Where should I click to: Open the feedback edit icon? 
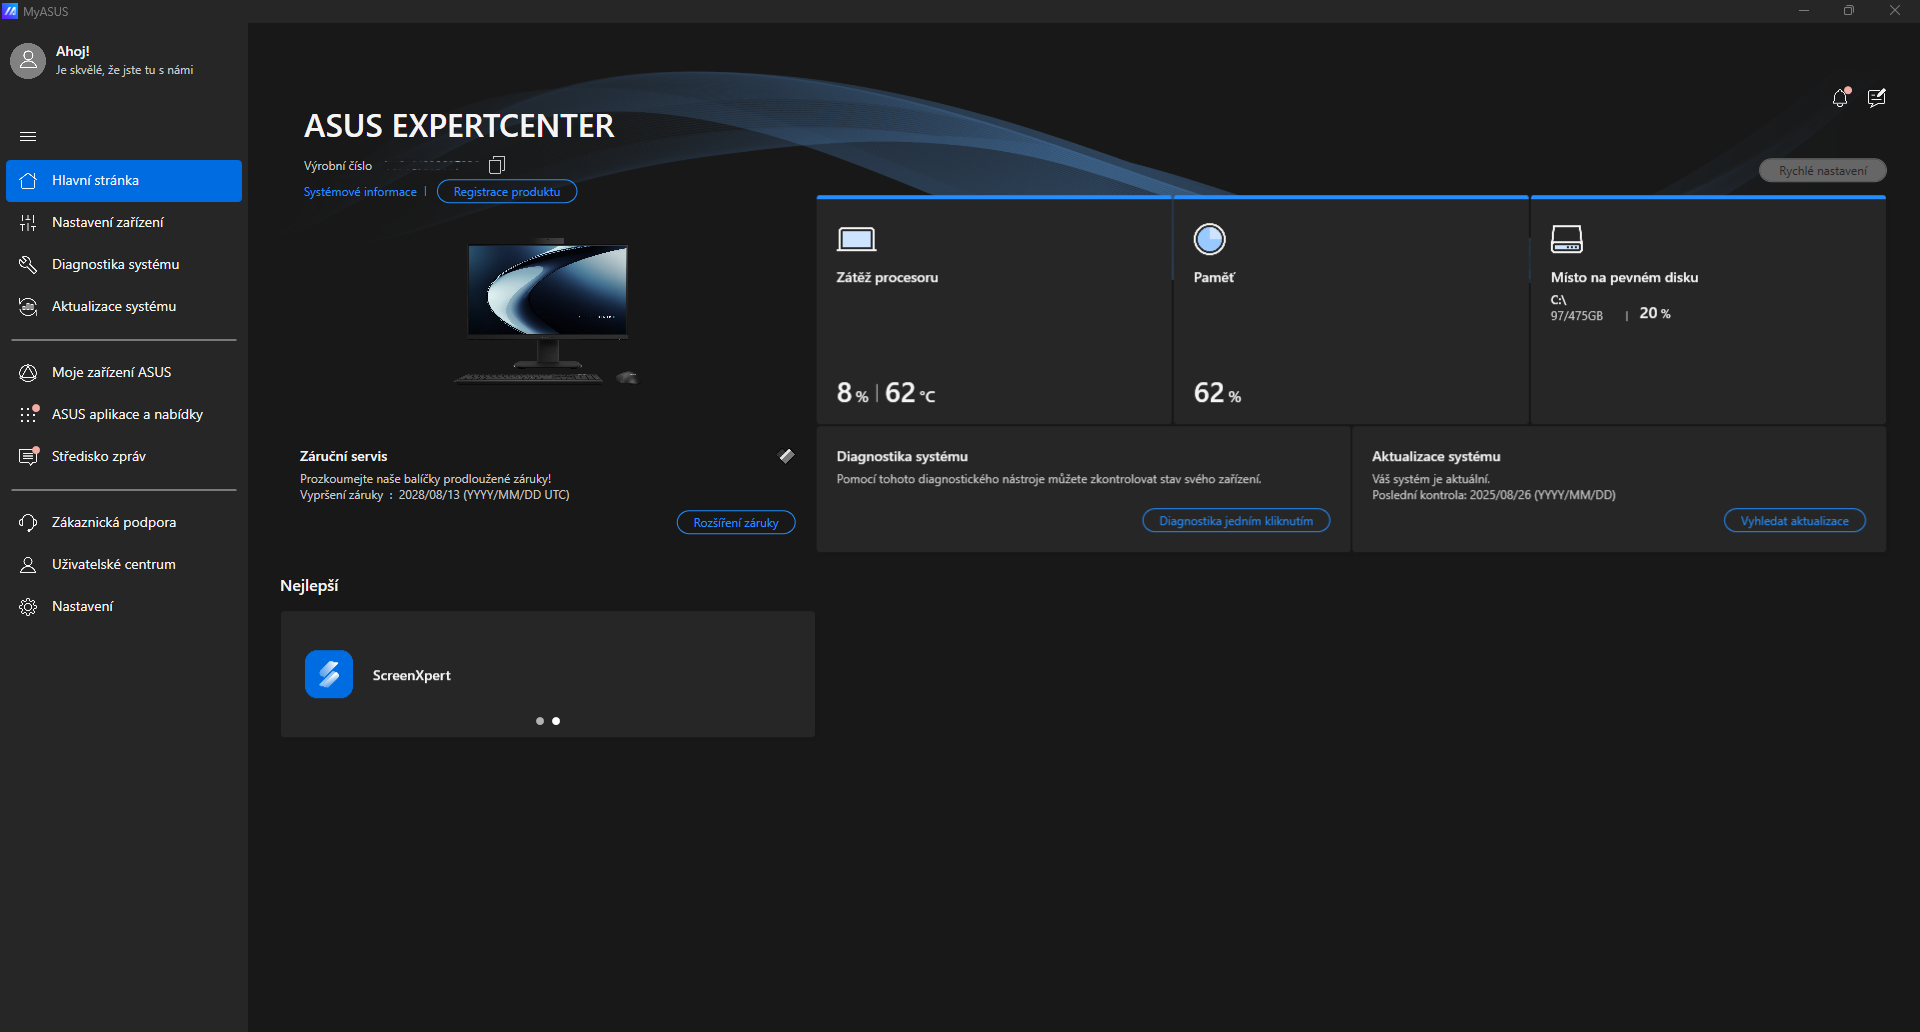1876,98
